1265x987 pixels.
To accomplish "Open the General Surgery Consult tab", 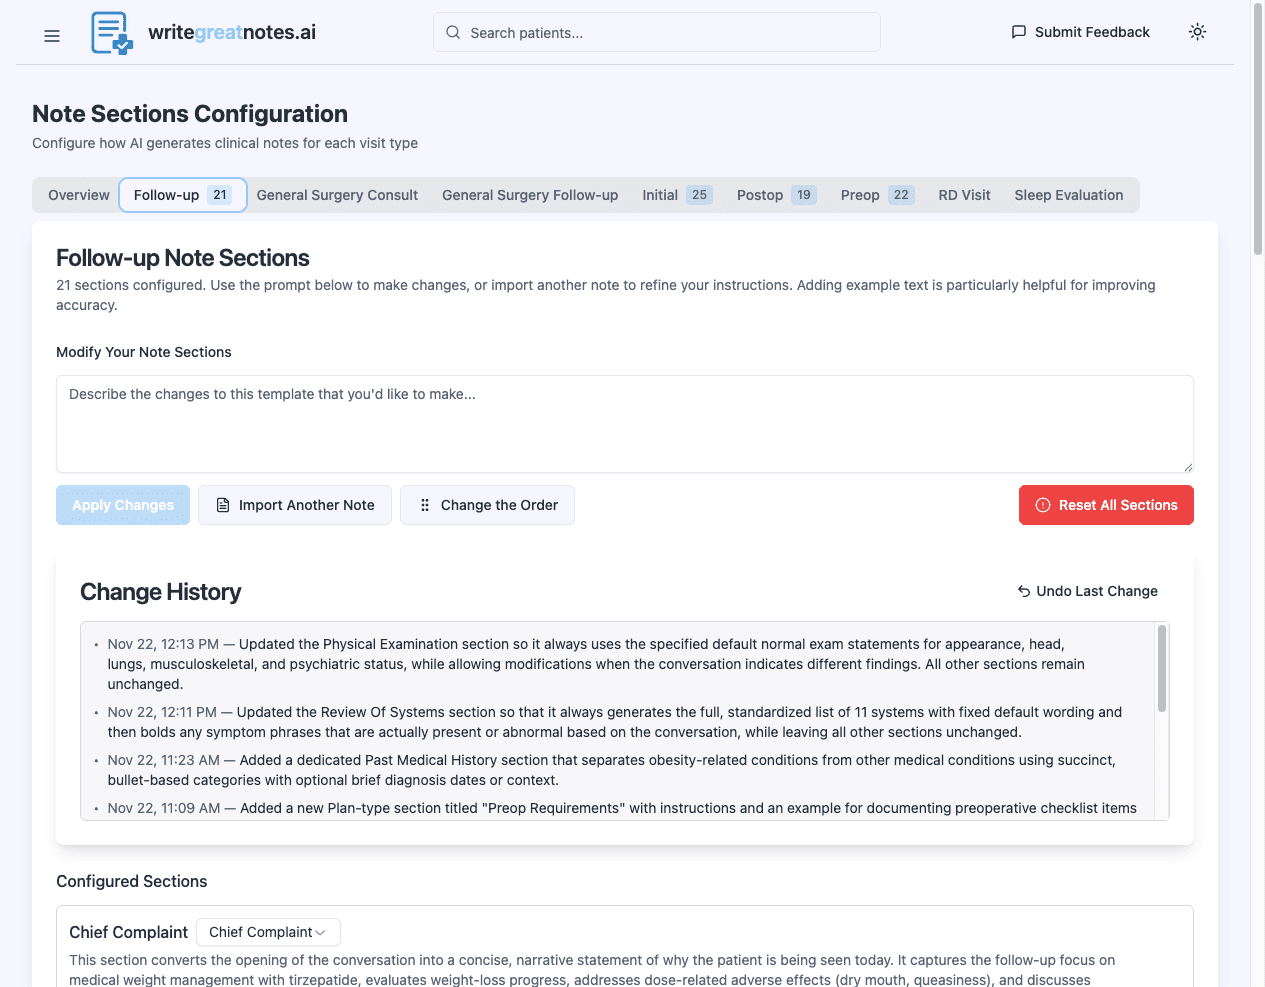I will [337, 195].
